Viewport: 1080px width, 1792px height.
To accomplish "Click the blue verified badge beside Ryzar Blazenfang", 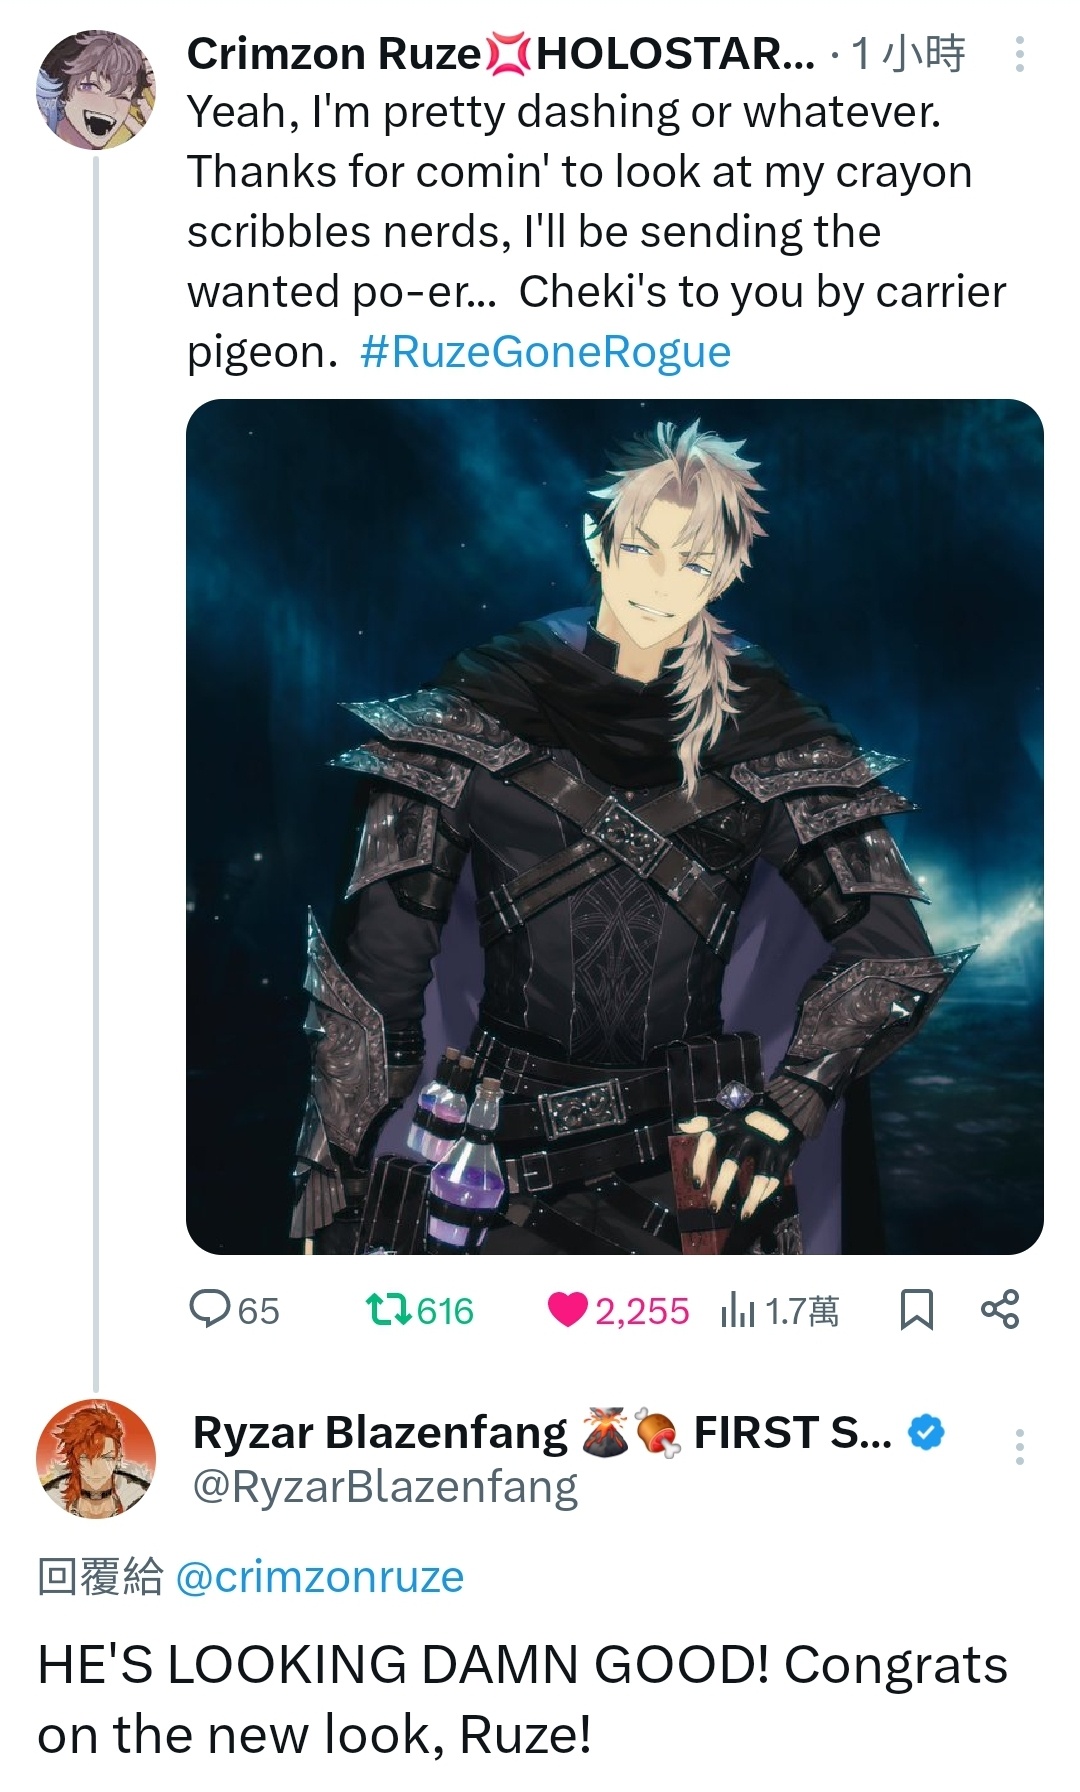I will coord(926,1433).
